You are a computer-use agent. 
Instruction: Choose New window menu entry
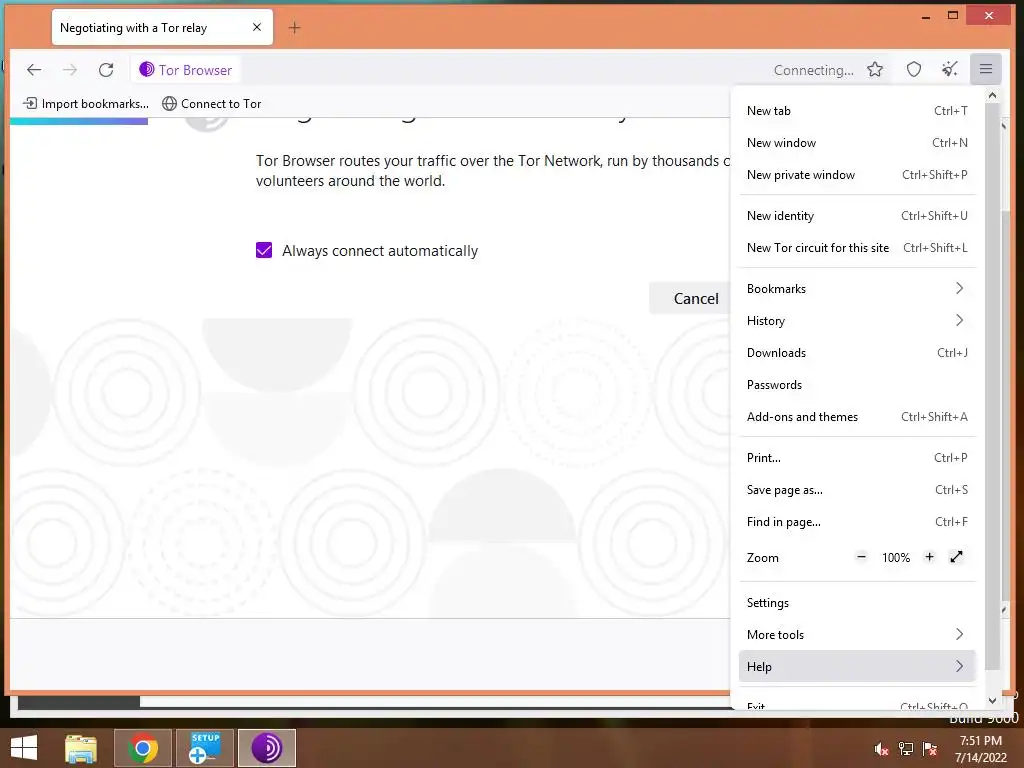[x=857, y=143]
